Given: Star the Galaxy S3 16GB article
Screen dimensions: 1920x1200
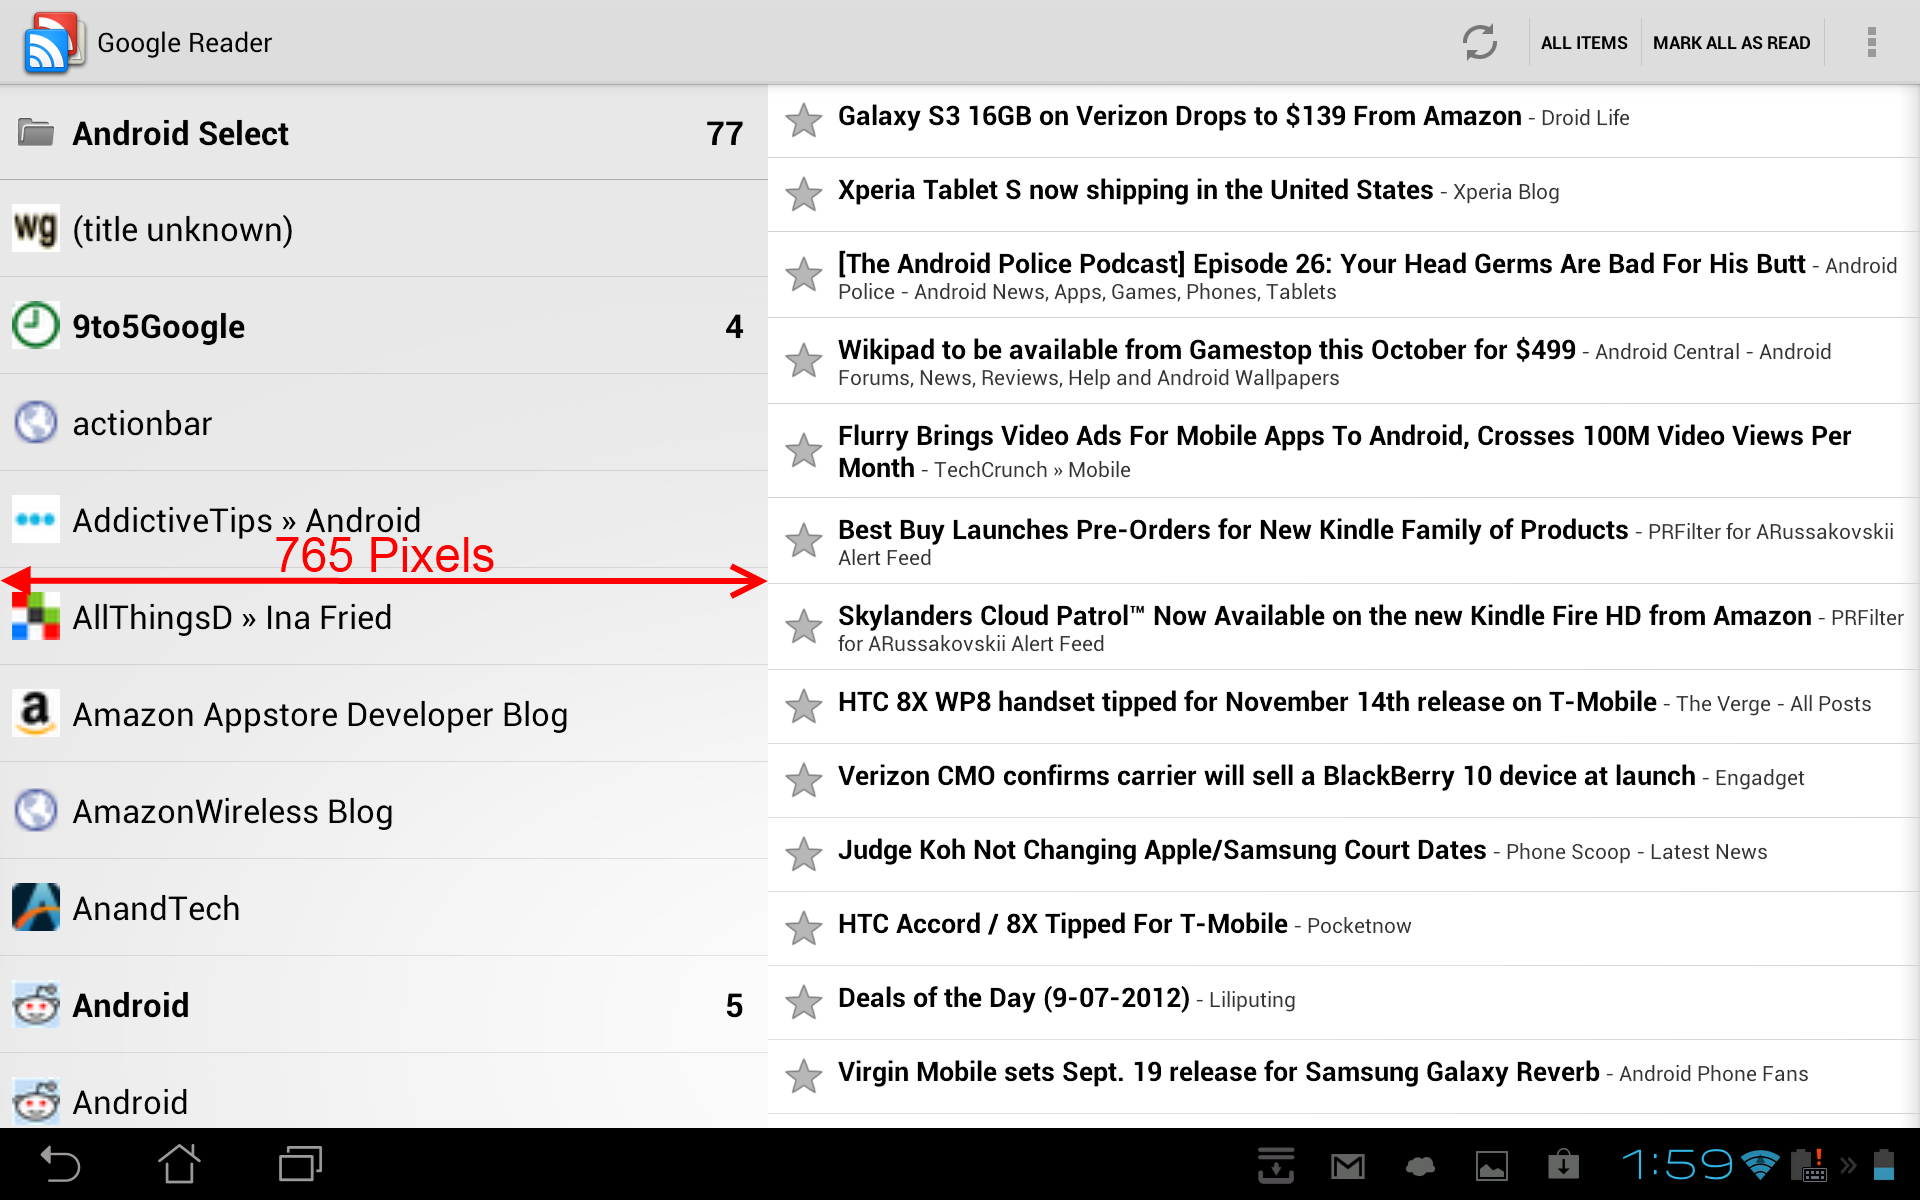Looking at the screenshot, I should point(804,120).
